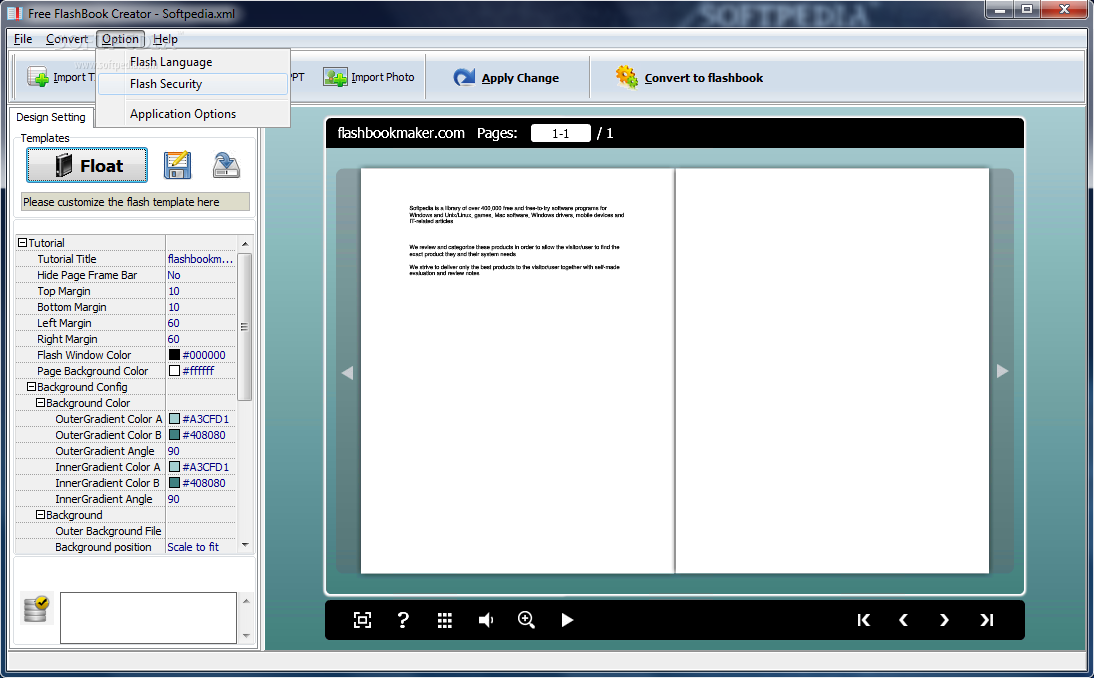
Task: Edit the Tutorial Title value field
Action: [x=201, y=259]
